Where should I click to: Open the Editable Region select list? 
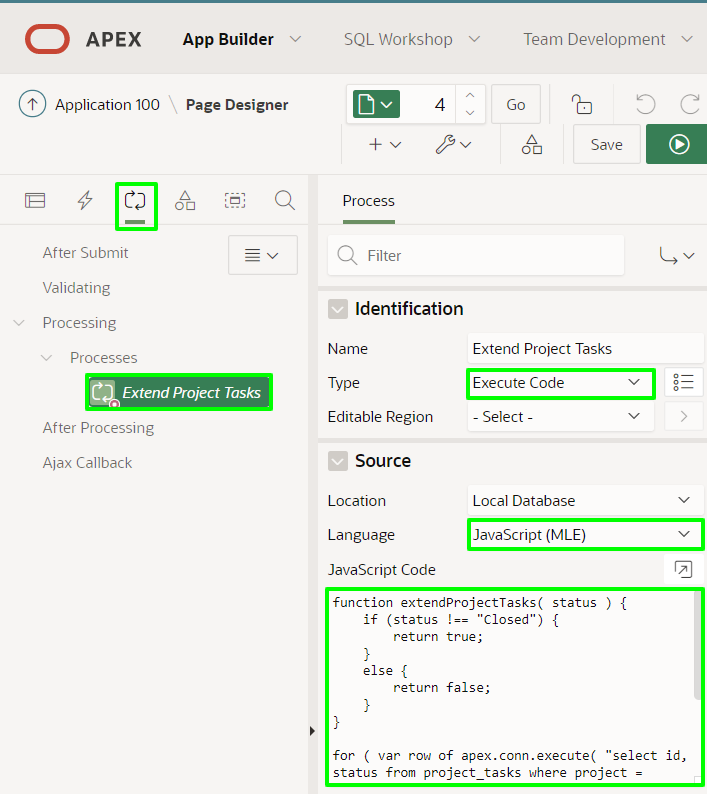(x=561, y=417)
